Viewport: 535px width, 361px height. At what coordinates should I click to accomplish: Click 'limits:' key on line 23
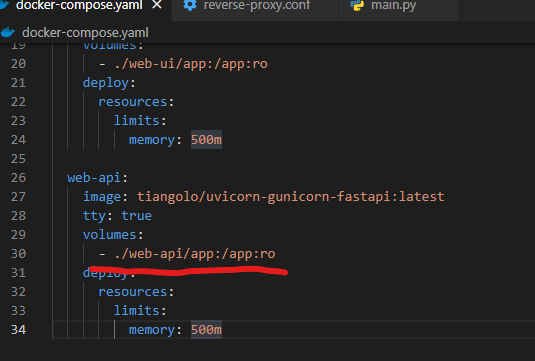[x=140, y=121]
